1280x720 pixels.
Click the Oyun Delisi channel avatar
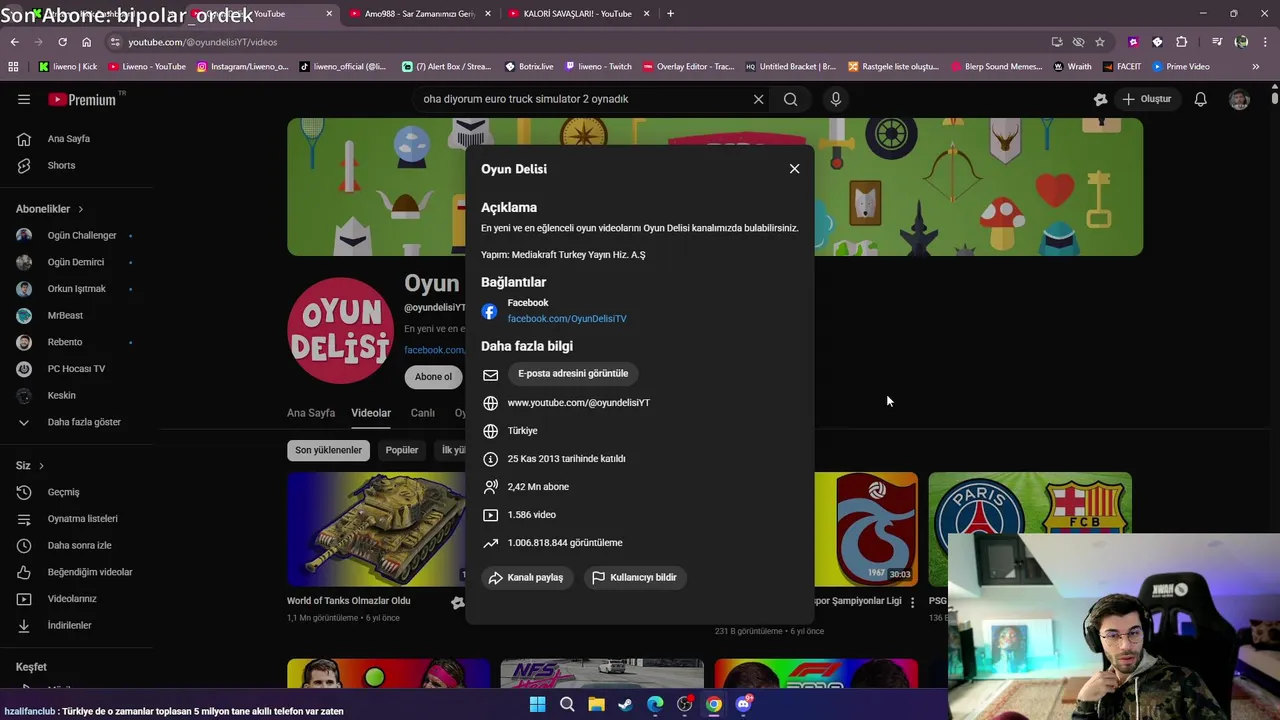point(340,331)
